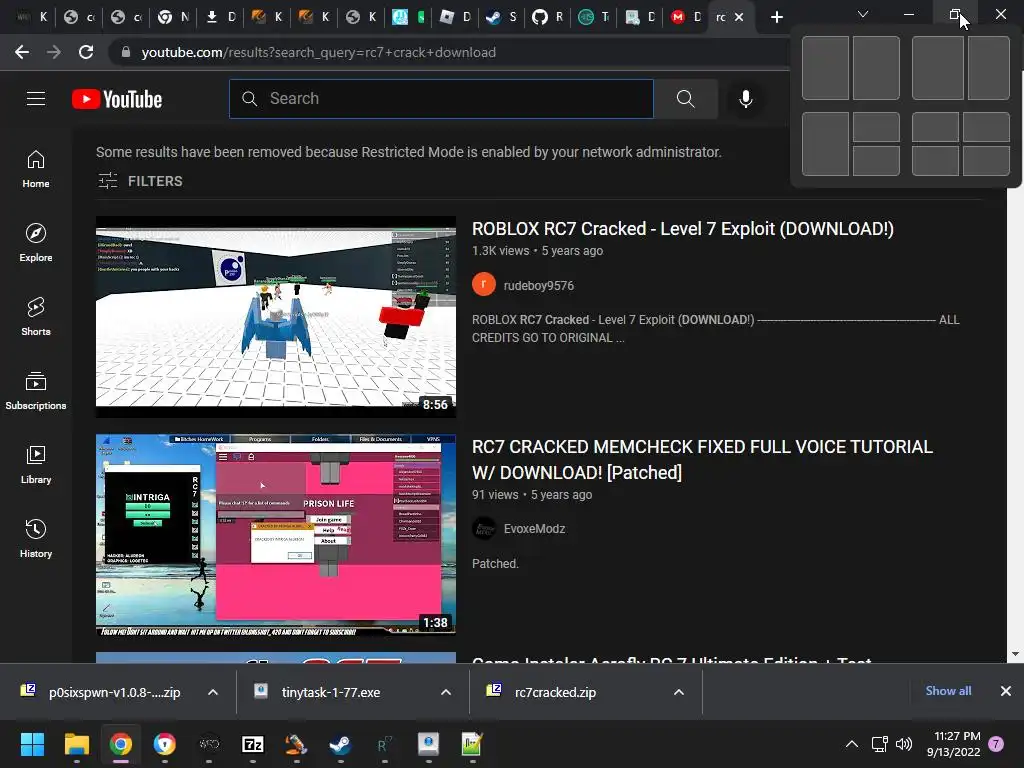Viewport: 1024px width, 768px height.
Task: Switch to the Roblox tab
Action: [456, 17]
